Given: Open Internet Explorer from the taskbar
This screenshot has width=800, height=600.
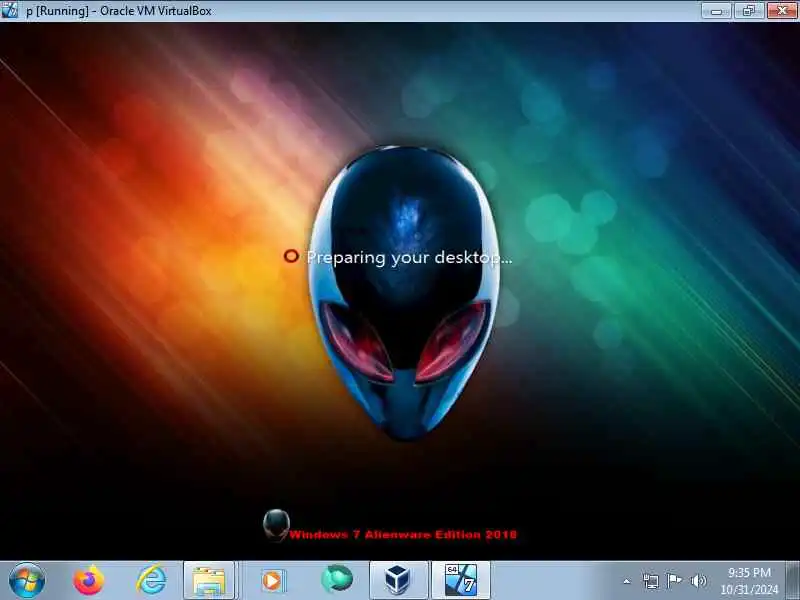Looking at the screenshot, I should tap(152, 580).
